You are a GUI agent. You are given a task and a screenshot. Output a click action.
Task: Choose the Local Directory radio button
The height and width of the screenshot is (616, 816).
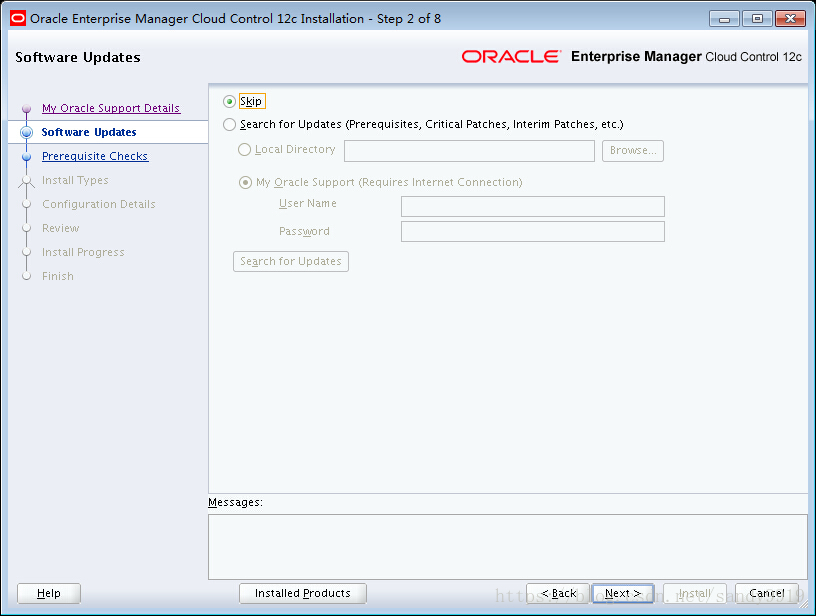[244, 150]
